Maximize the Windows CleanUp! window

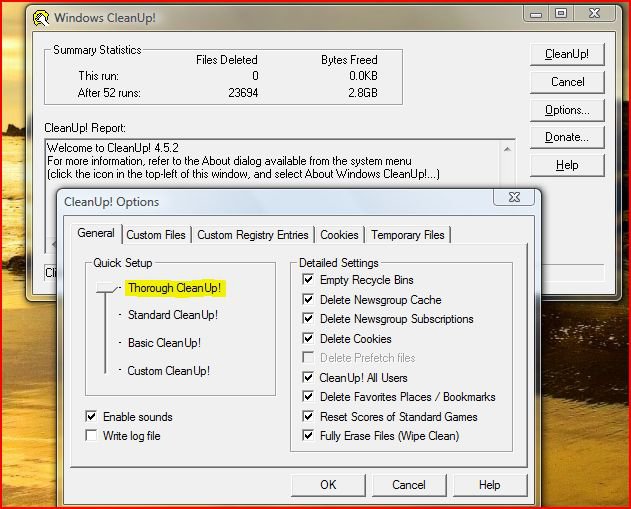561,14
